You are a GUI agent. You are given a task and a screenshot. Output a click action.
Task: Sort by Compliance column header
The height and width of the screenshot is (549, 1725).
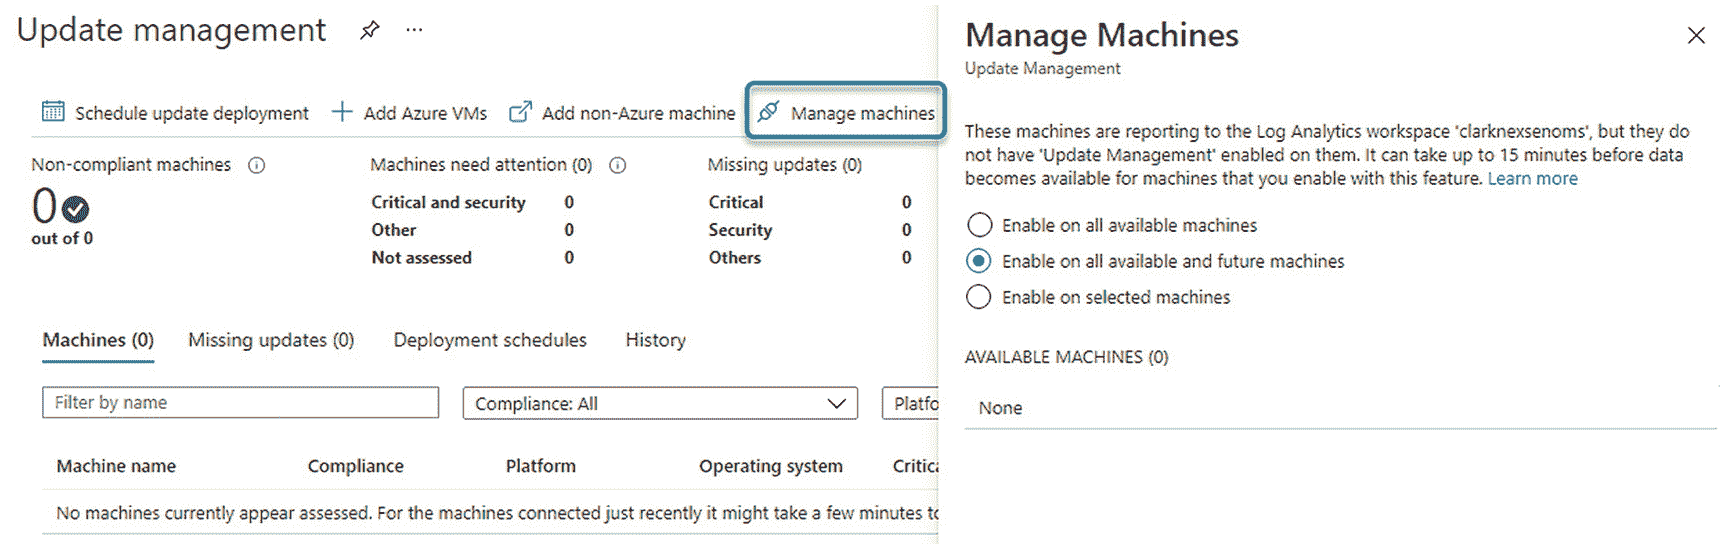coord(356,466)
